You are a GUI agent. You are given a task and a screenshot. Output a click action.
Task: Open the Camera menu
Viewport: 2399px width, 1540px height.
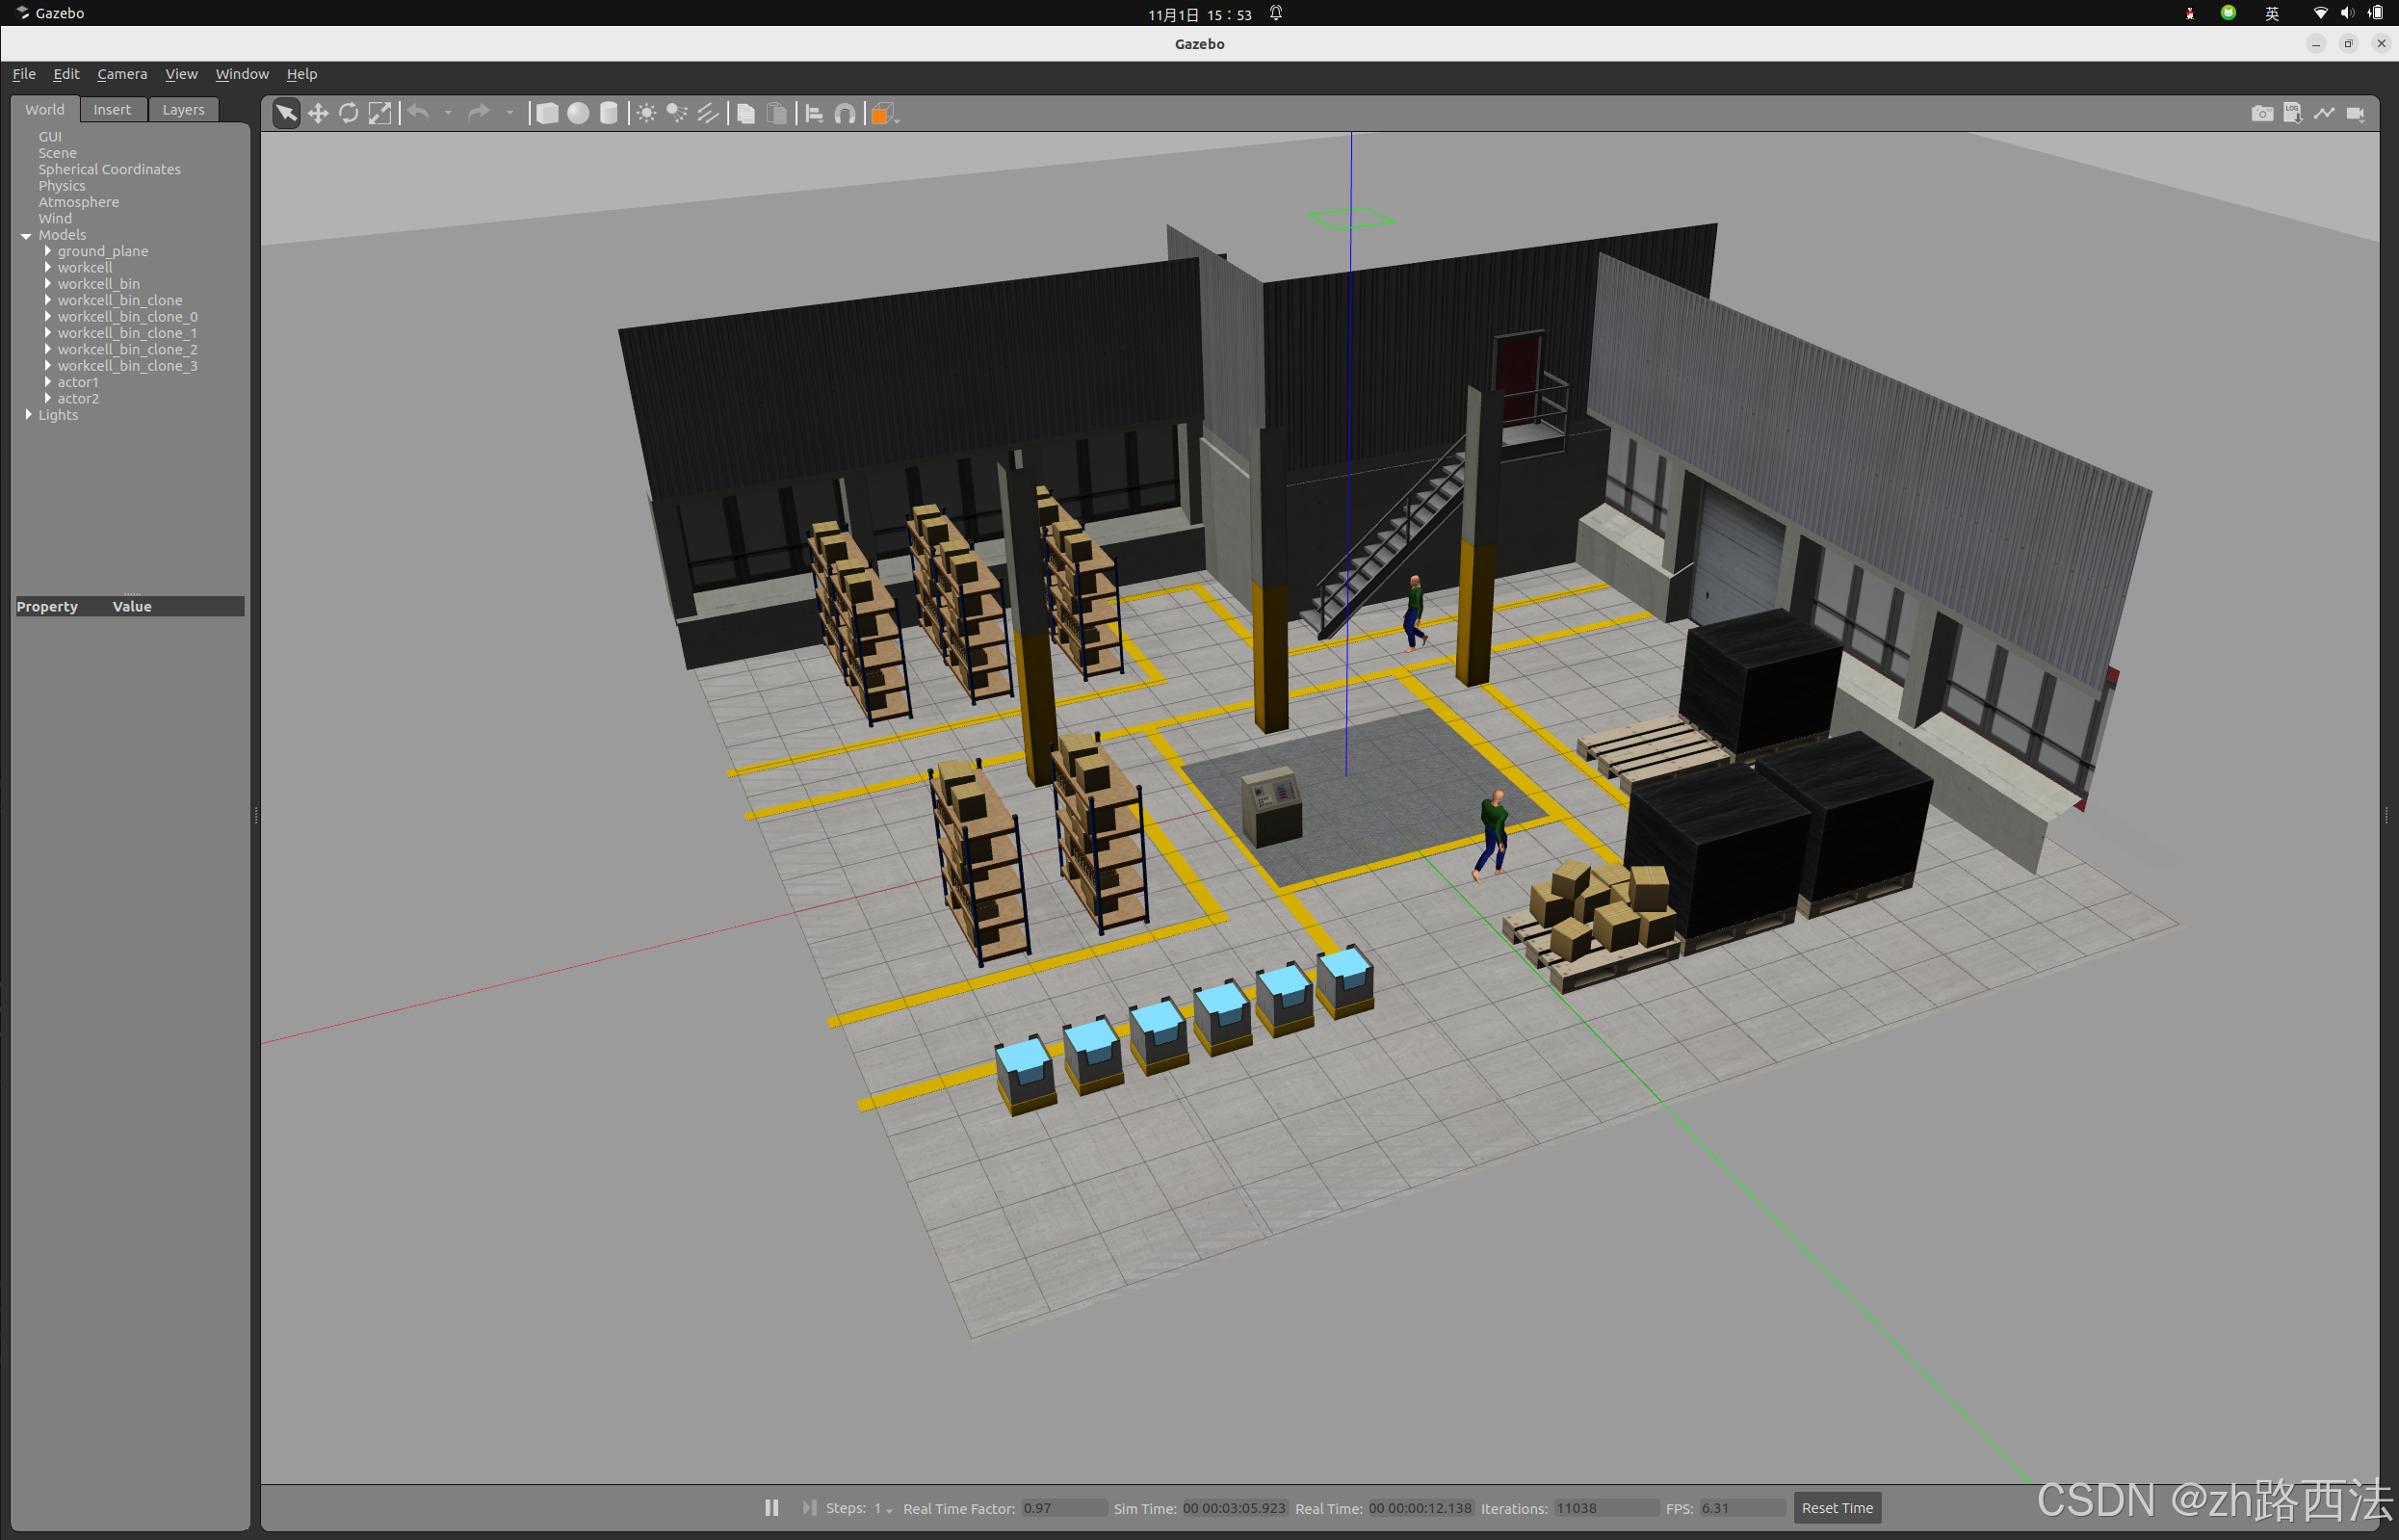[121, 74]
